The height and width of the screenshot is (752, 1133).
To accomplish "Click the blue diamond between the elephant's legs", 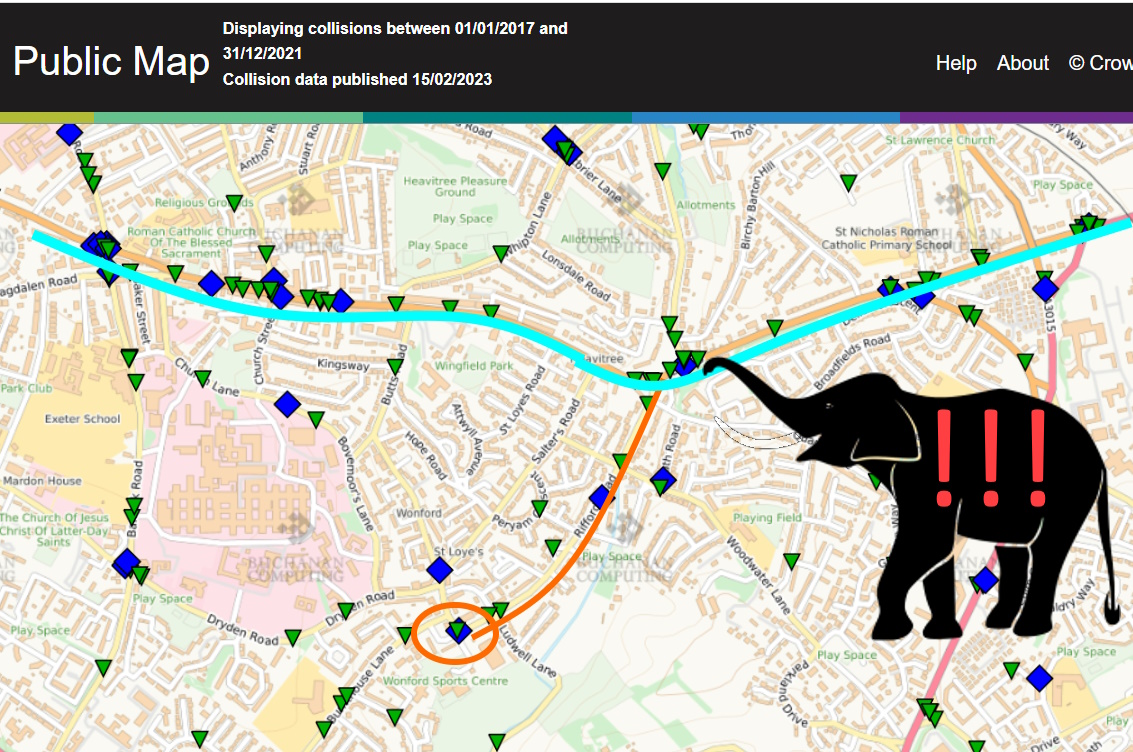I will (984, 580).
